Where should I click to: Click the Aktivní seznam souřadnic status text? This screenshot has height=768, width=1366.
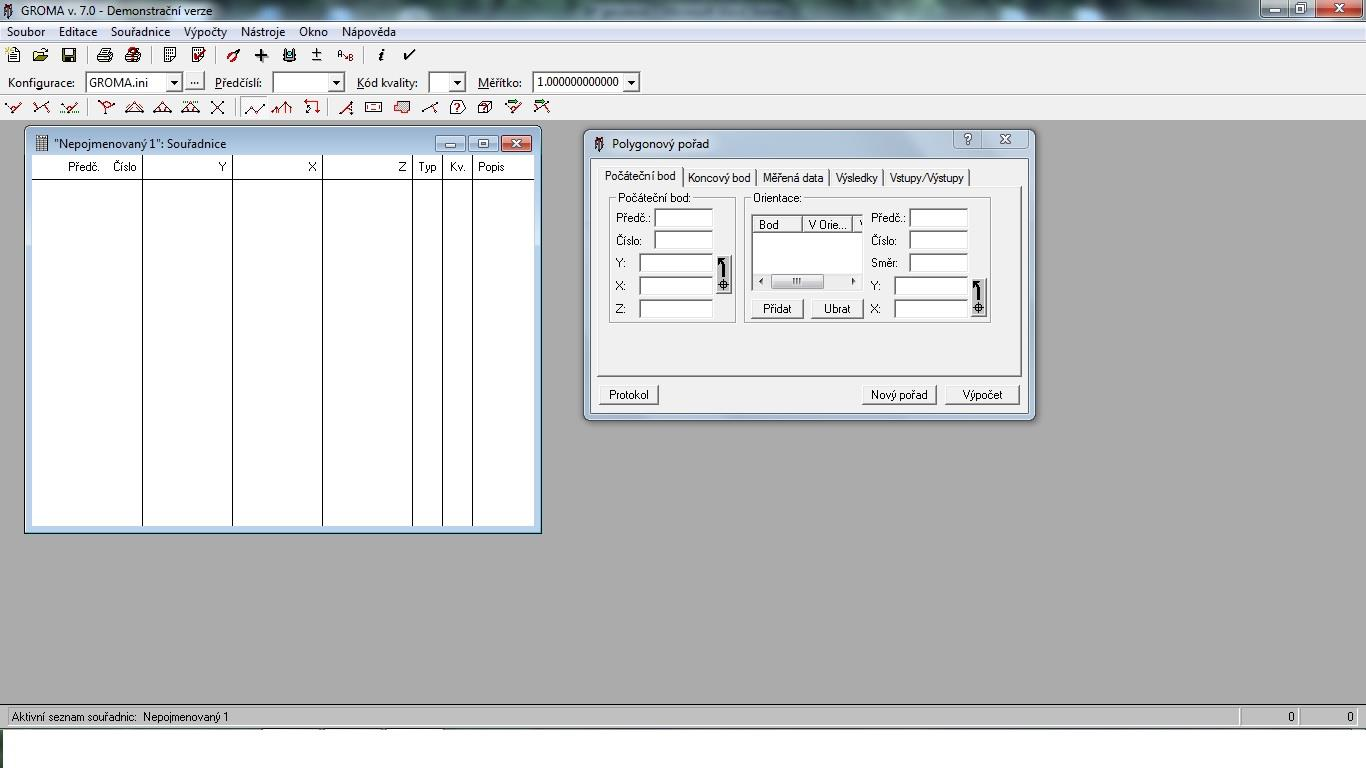(120, 717)
